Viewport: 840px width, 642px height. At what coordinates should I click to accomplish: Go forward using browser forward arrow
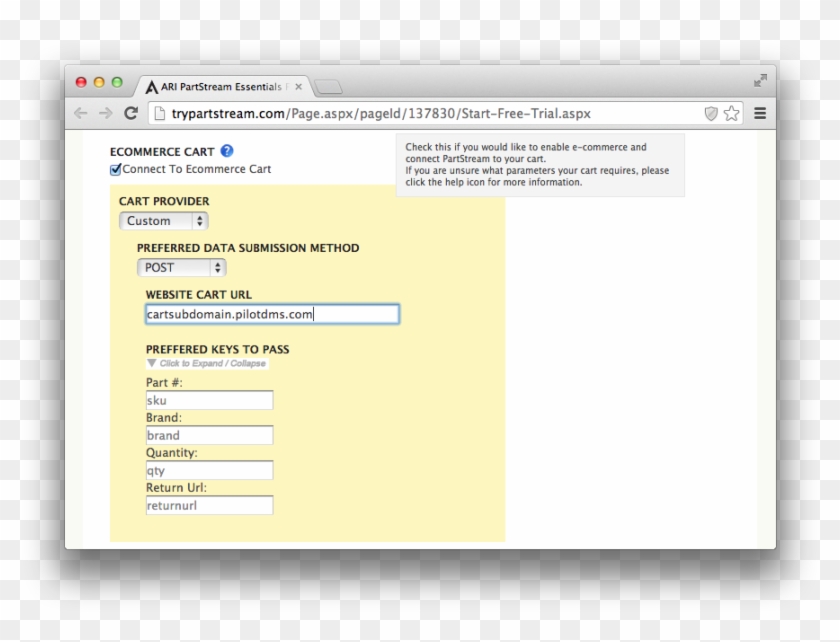pyautogui.click(x=106, y=113)
